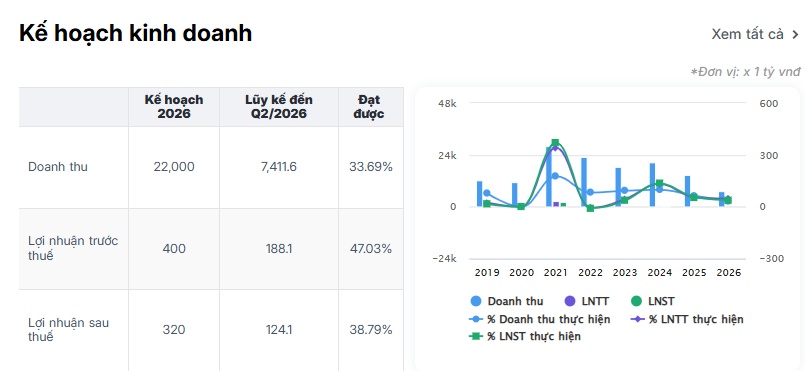The width and height of the screenshot is (806, 371).
Task: Click the 2024 revenue bar in chart
Action: pos(652,185)
